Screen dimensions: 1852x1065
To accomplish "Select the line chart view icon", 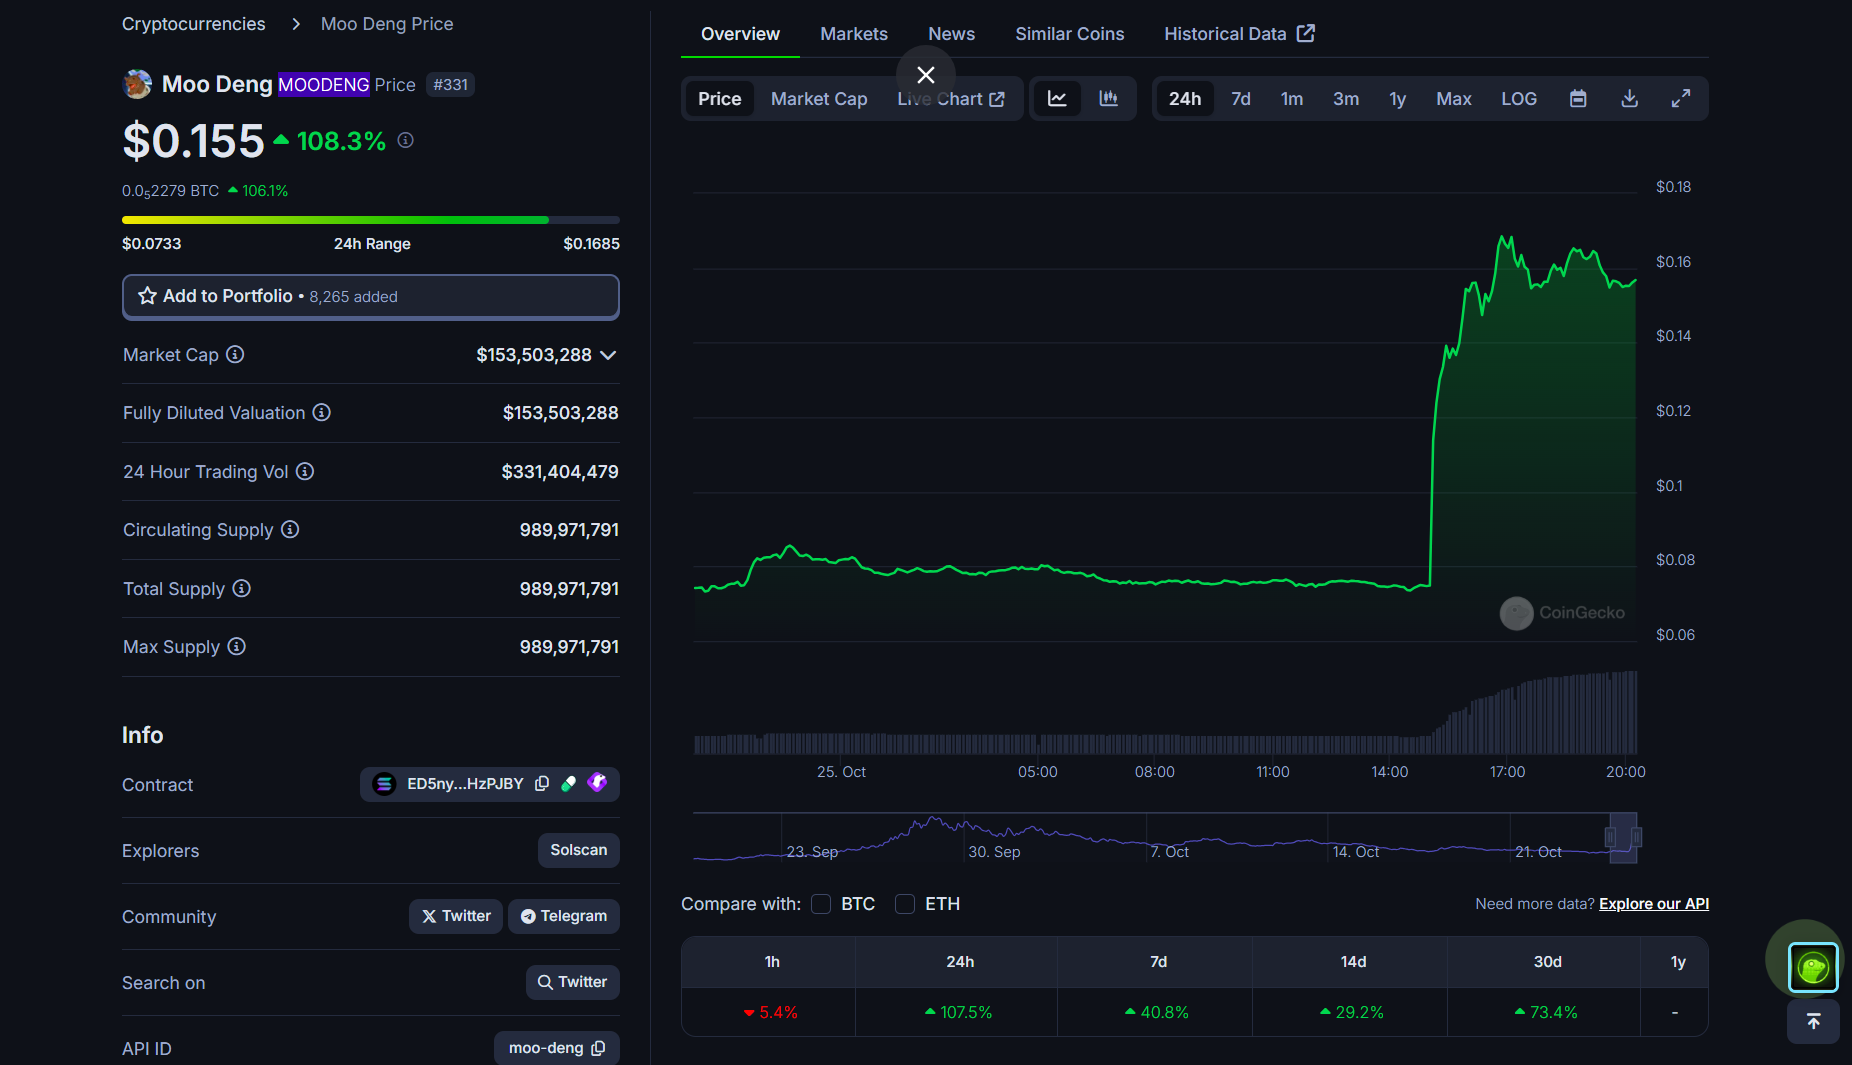I will 1057,98.
